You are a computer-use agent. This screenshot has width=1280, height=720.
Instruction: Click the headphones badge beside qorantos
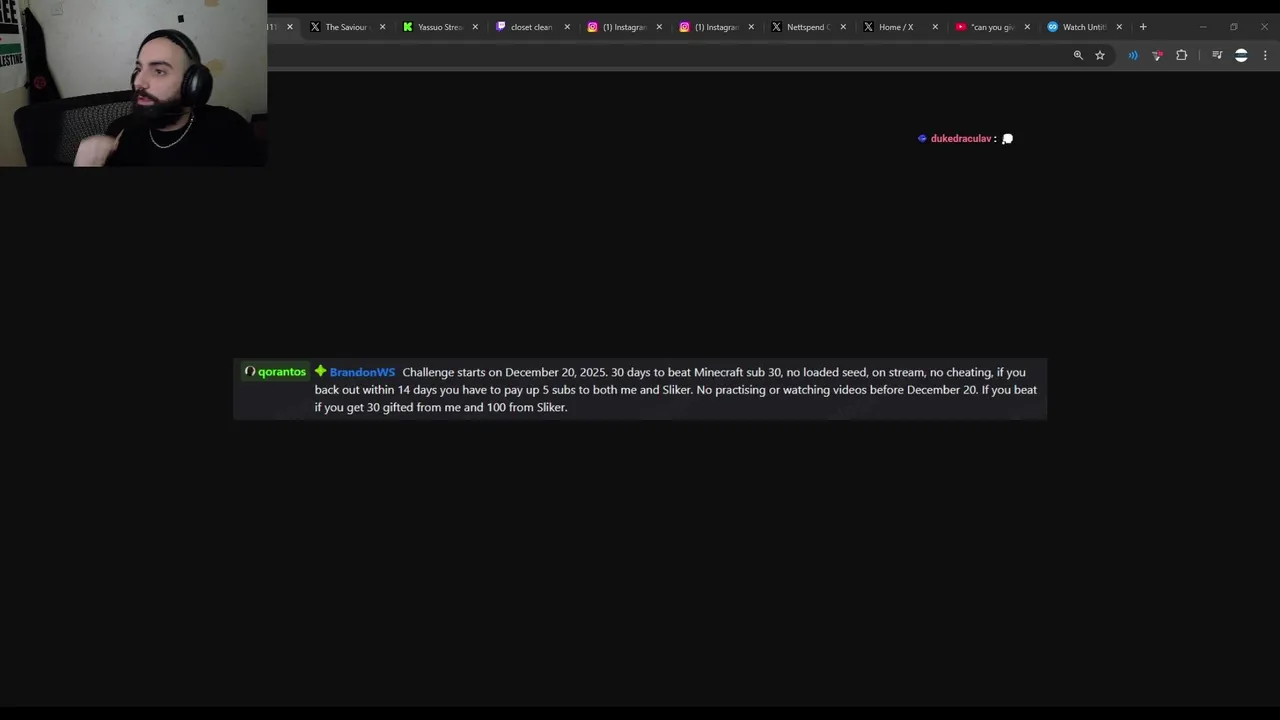pyautogui.click(x=250, y=372)
